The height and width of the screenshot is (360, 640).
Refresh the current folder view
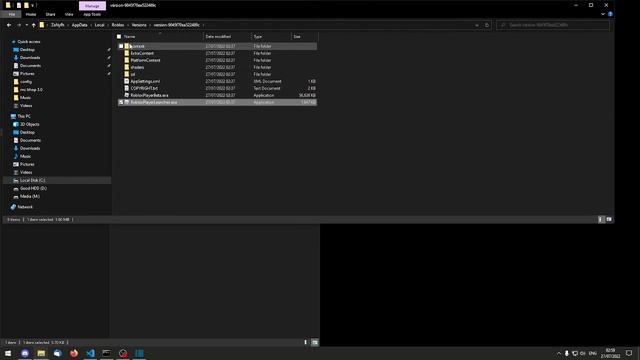pyautogui.click(x=487, y=25)
